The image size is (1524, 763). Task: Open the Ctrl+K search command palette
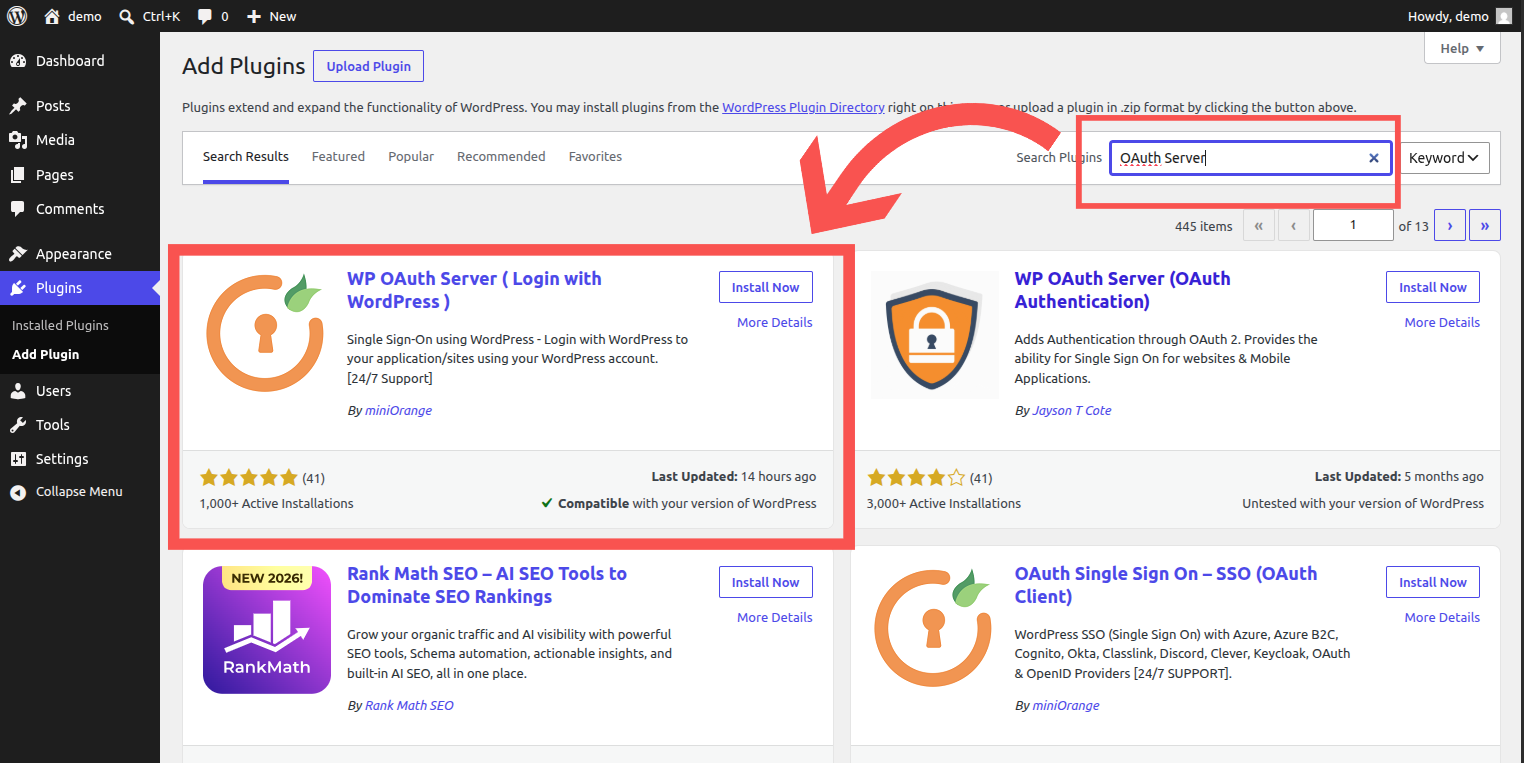149,16
